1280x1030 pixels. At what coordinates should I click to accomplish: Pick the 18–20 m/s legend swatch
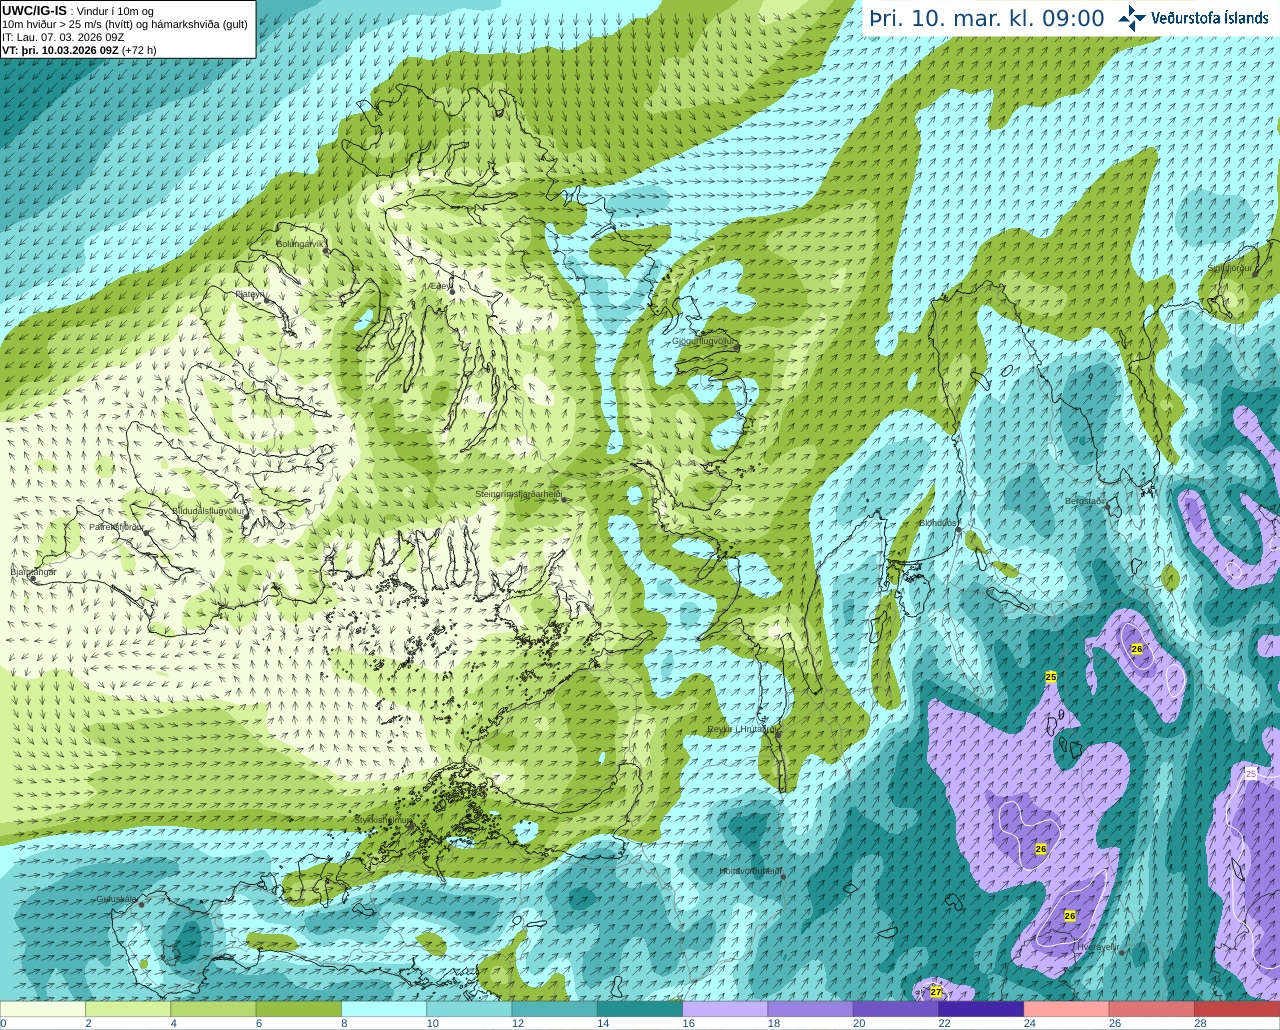point(811,1009)
